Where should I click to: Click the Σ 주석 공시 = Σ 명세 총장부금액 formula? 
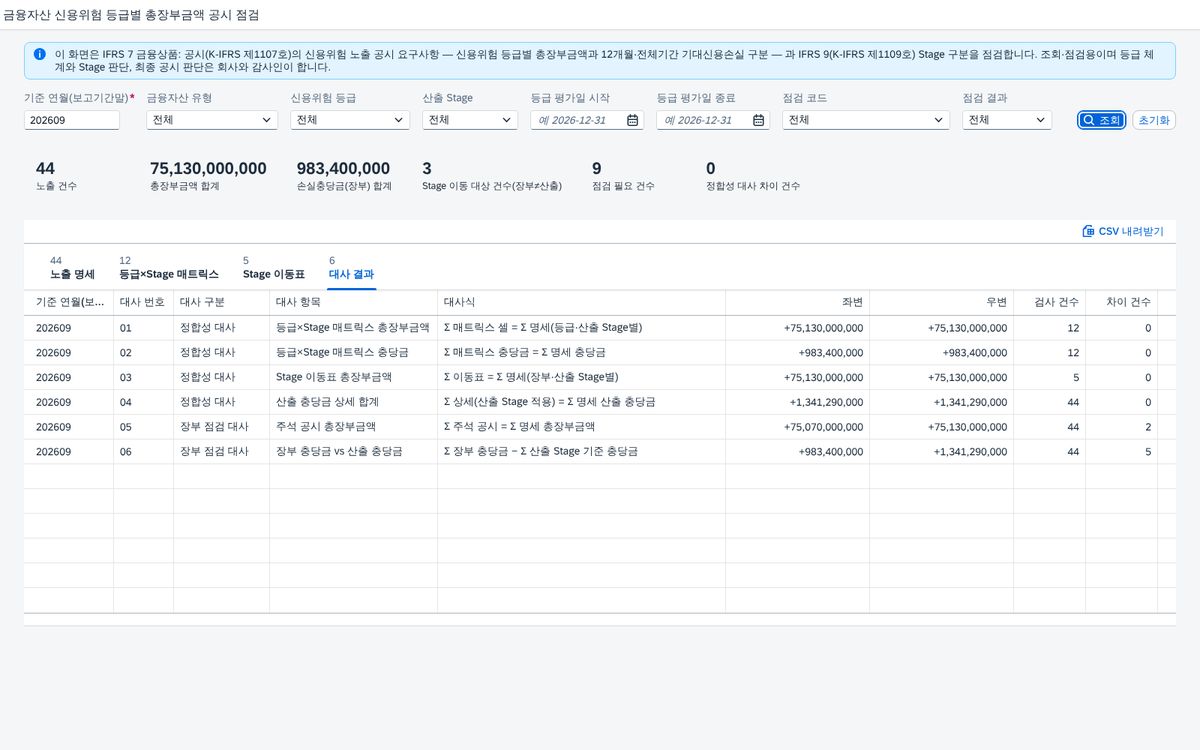tap(519, 427)
